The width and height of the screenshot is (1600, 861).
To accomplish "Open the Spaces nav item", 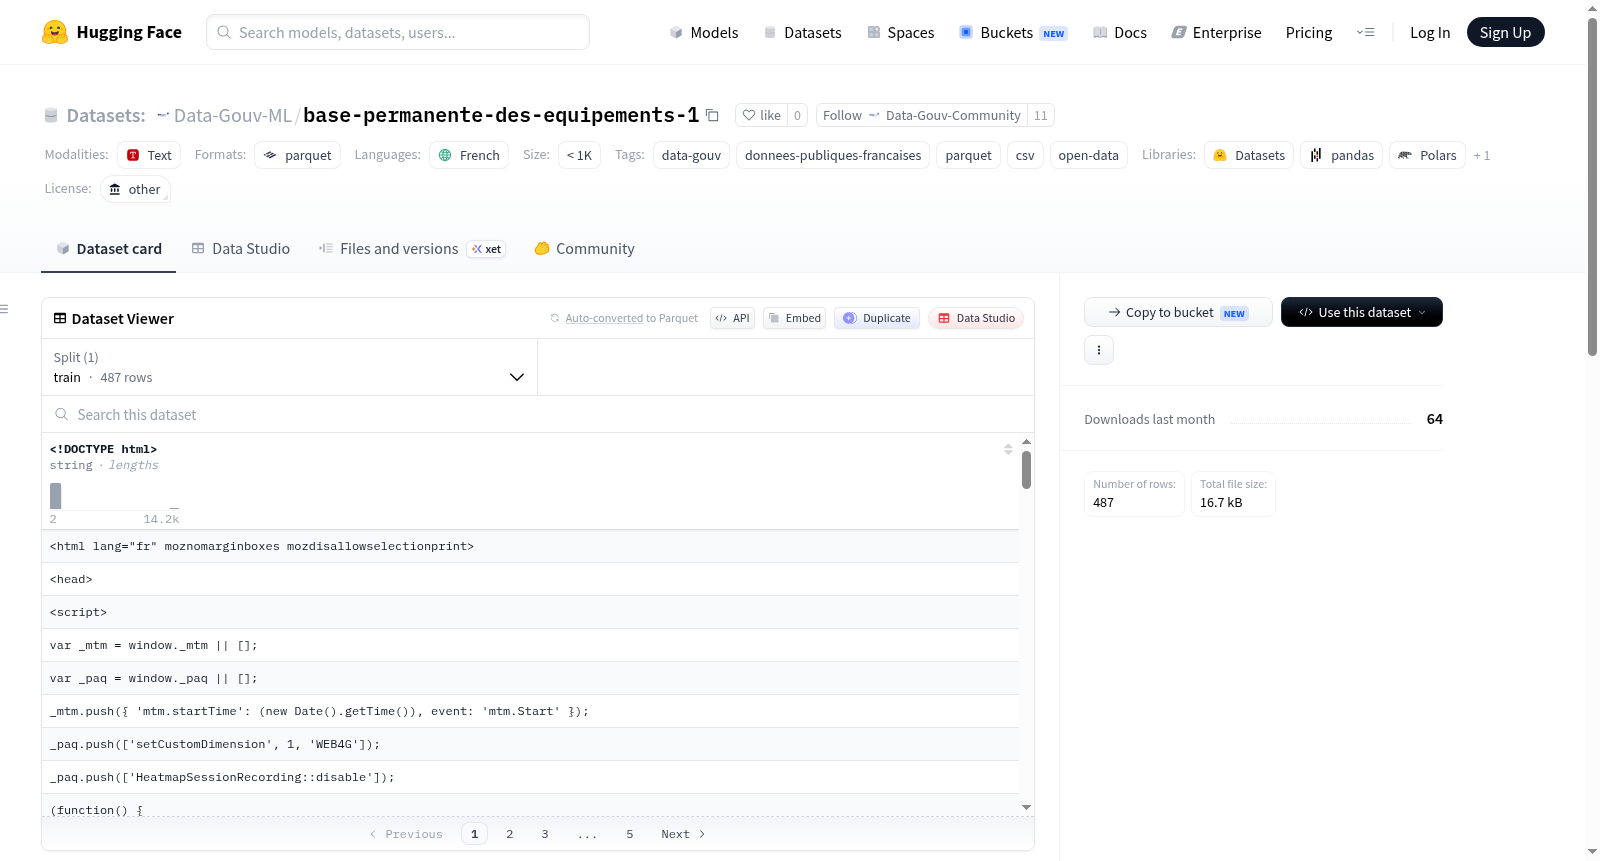I will coord(901,32).
